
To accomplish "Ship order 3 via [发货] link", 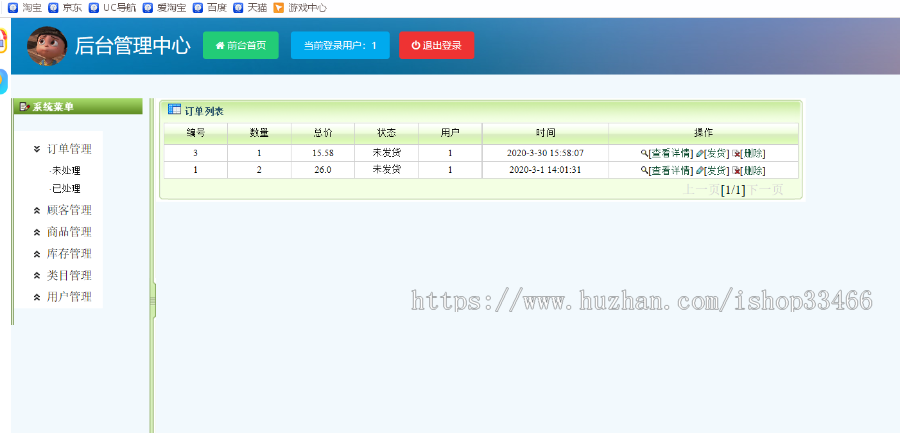I will pyautogui.click(x=716, y=153).
